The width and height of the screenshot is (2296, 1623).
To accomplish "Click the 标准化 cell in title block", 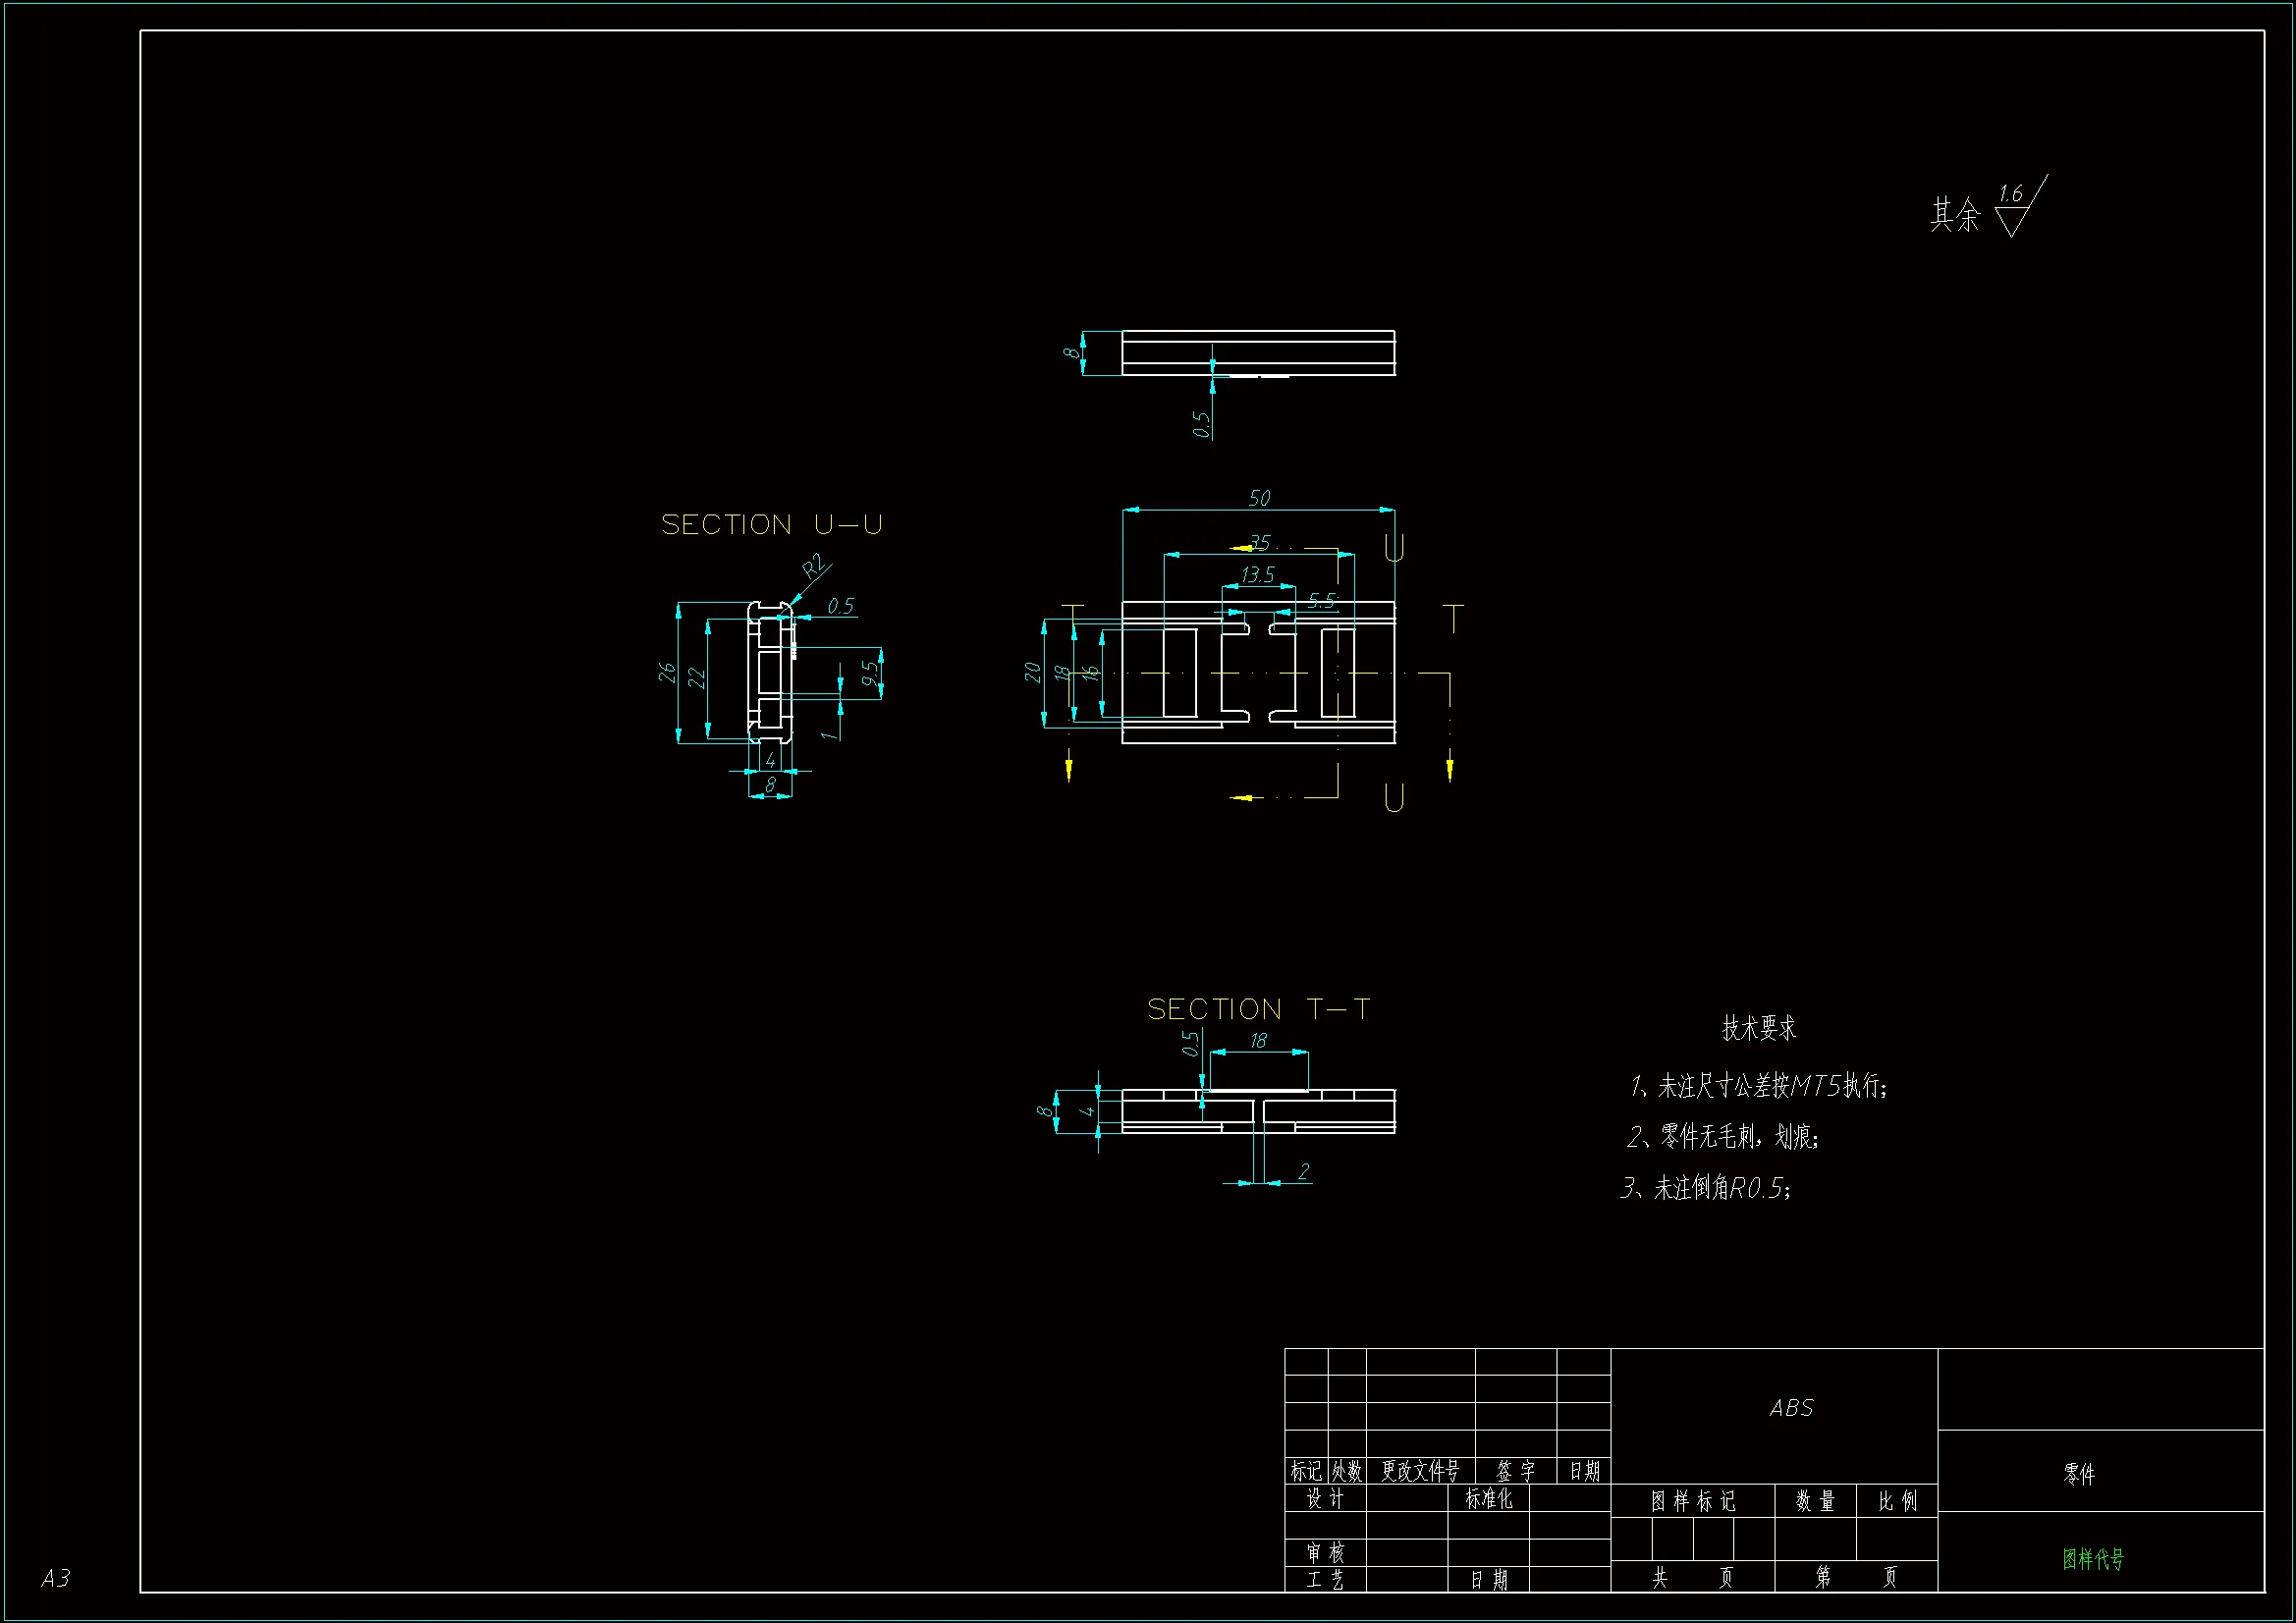I will [x=1488, y=1498].
